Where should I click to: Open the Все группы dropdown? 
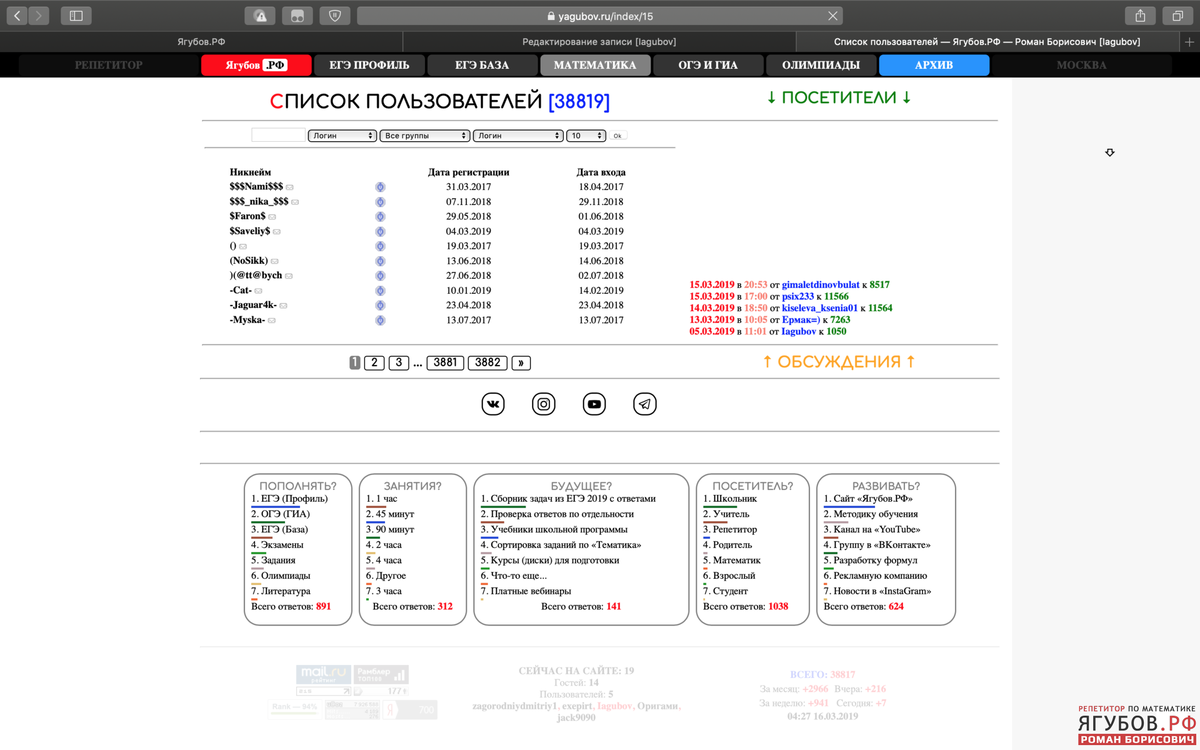coord(424,136)
